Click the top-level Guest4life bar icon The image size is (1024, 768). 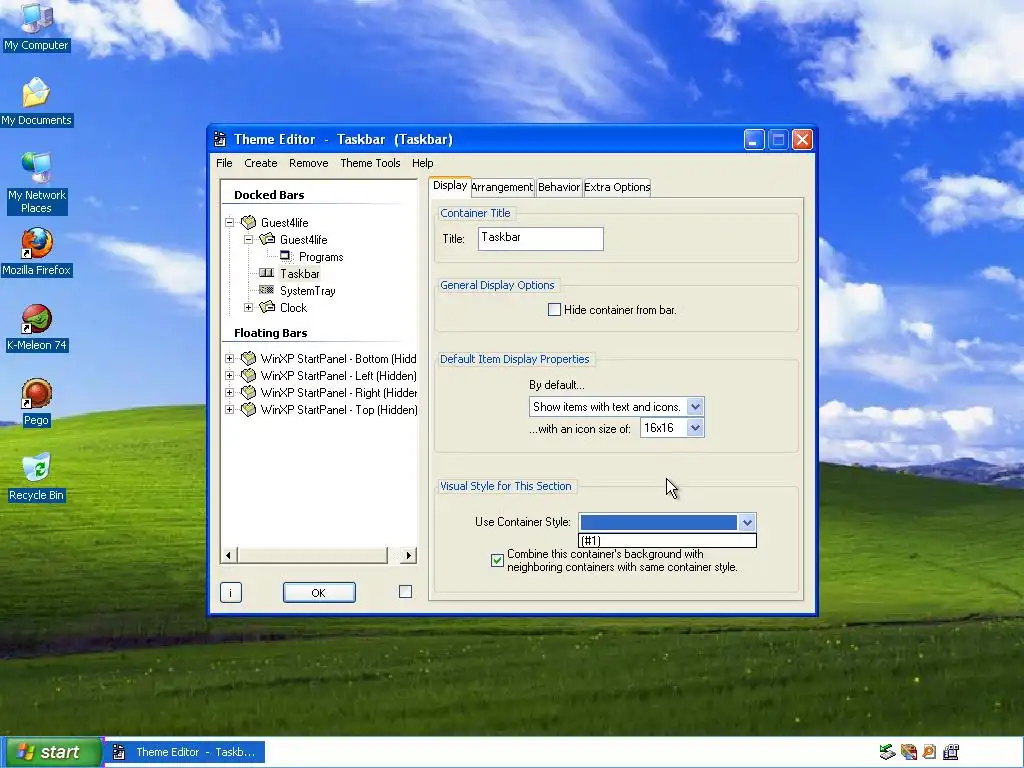point(249,222)
